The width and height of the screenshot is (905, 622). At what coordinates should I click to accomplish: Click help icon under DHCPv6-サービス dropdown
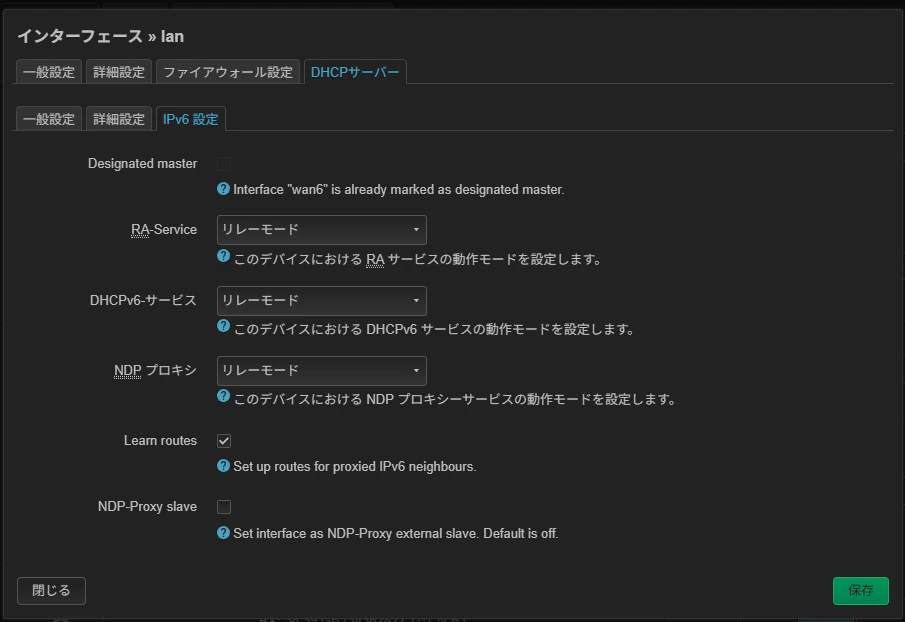[223, 326]
